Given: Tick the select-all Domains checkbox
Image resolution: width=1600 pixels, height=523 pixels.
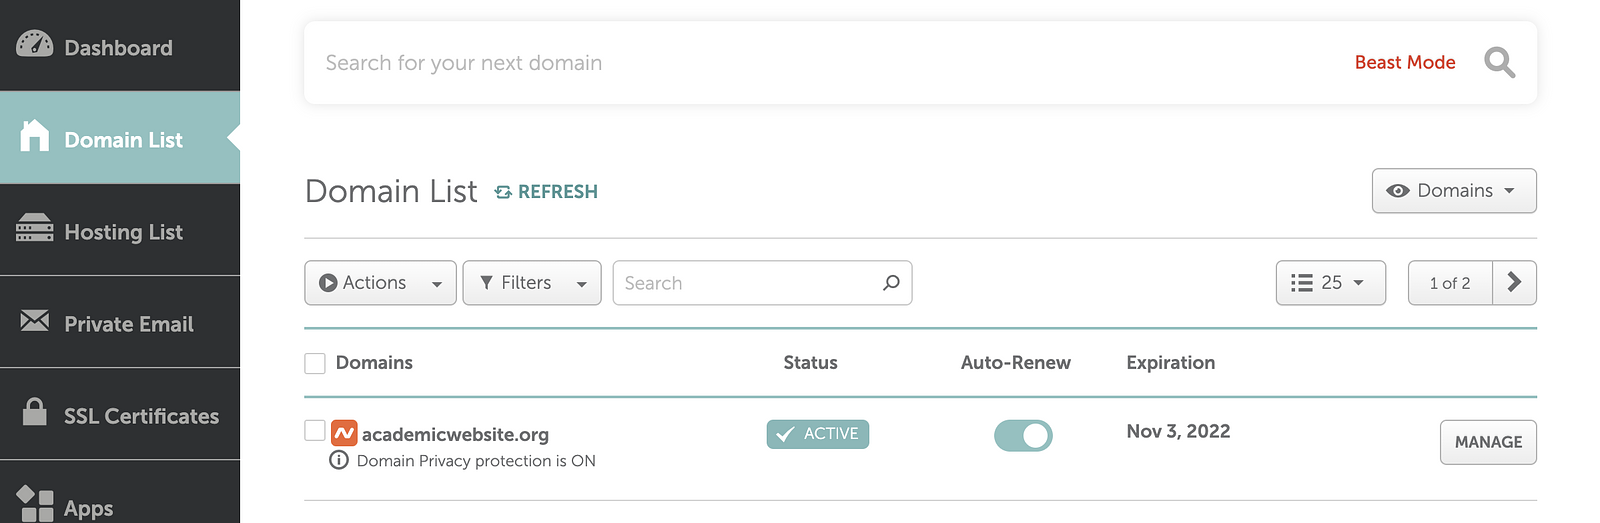Looking at the screenshot, I should coord(315,363).
